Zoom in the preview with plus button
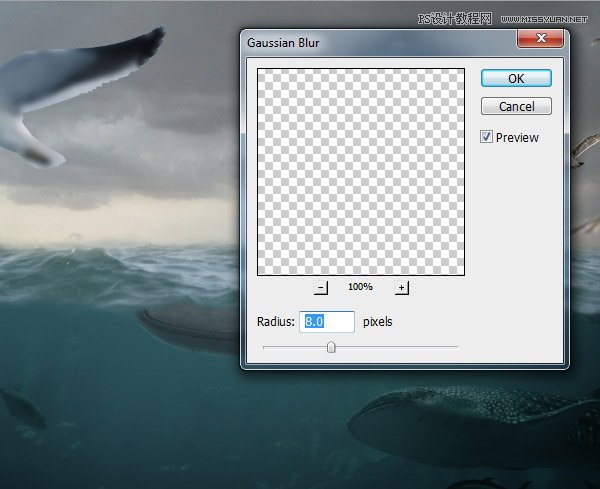600x489 pixels. (402, 288)
